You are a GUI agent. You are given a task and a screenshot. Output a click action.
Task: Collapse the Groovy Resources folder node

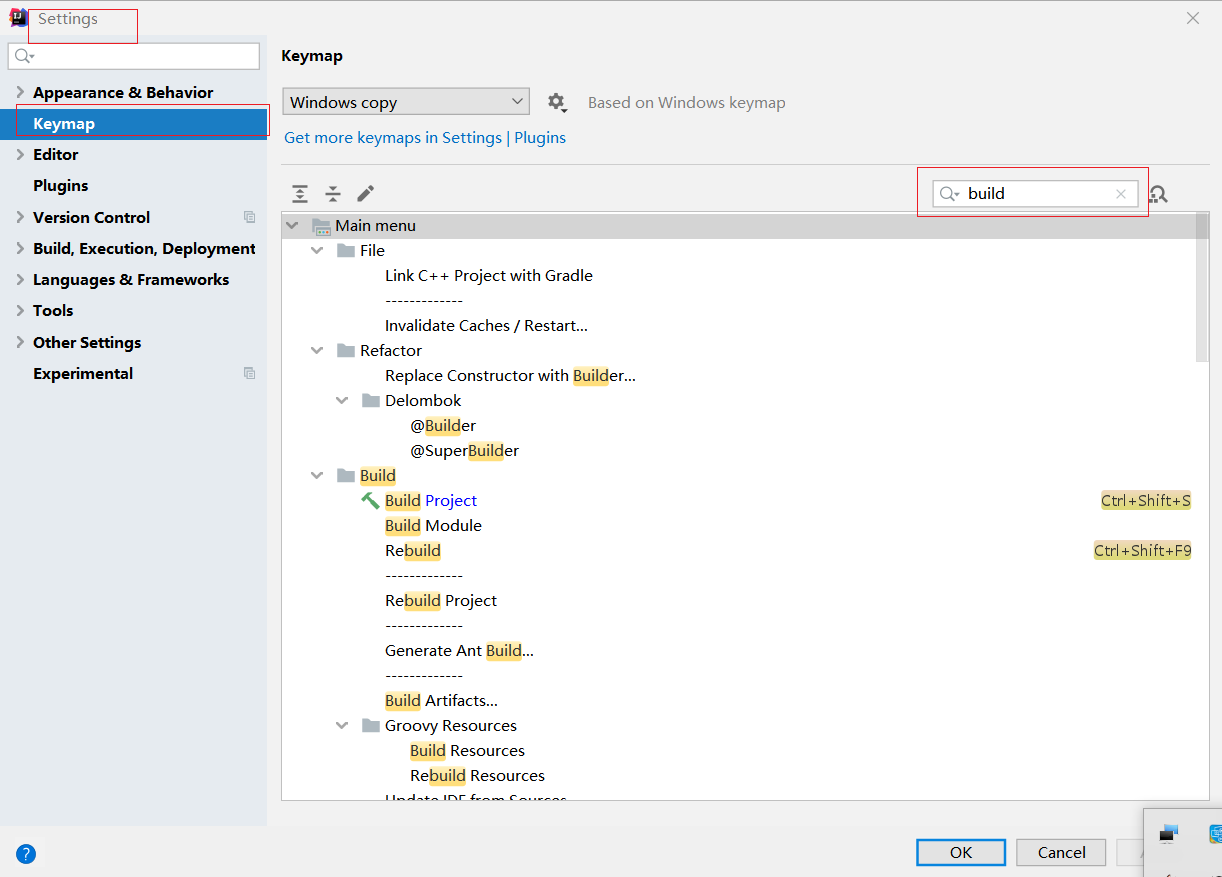342,725
